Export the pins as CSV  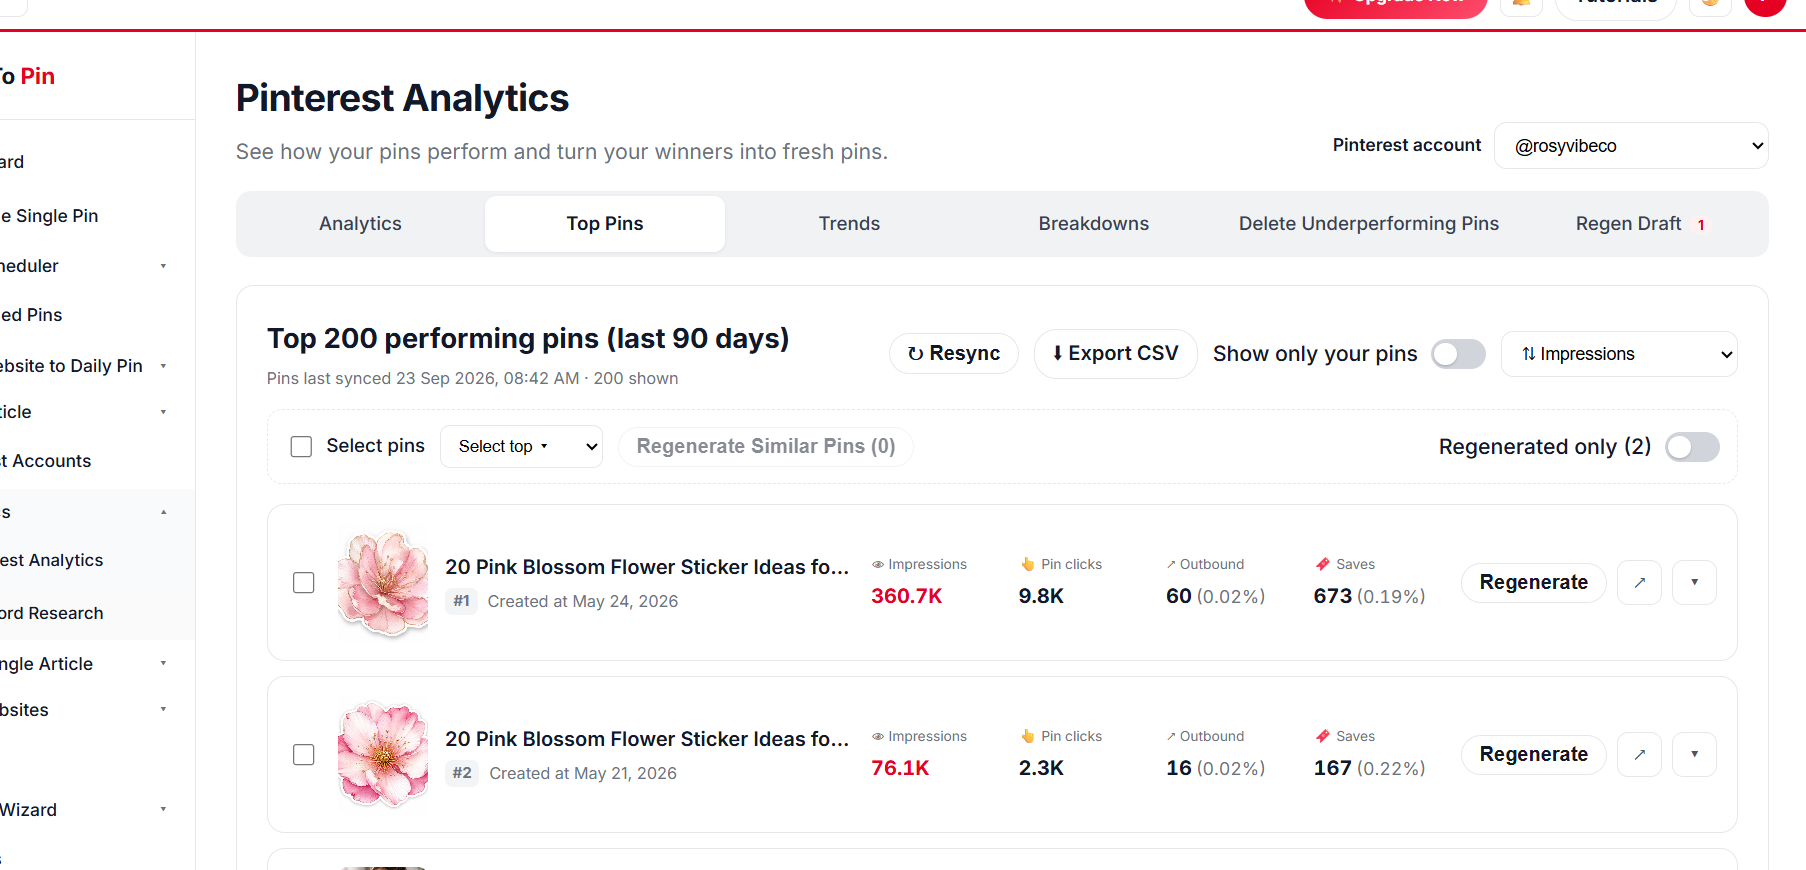(1115, 354)
